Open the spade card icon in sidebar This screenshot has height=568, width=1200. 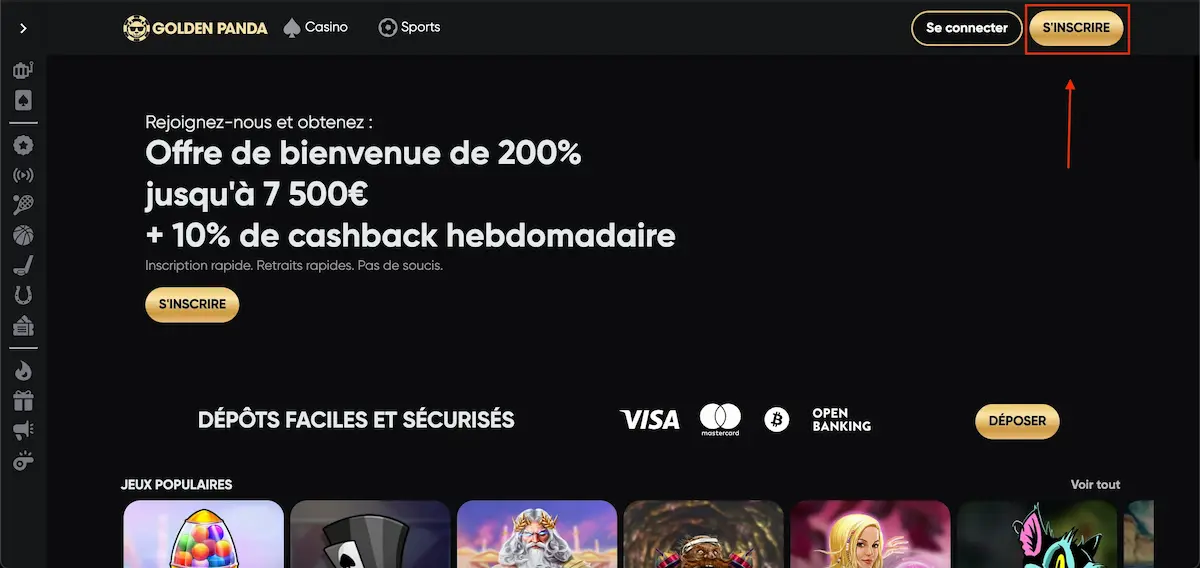[23, 100]
